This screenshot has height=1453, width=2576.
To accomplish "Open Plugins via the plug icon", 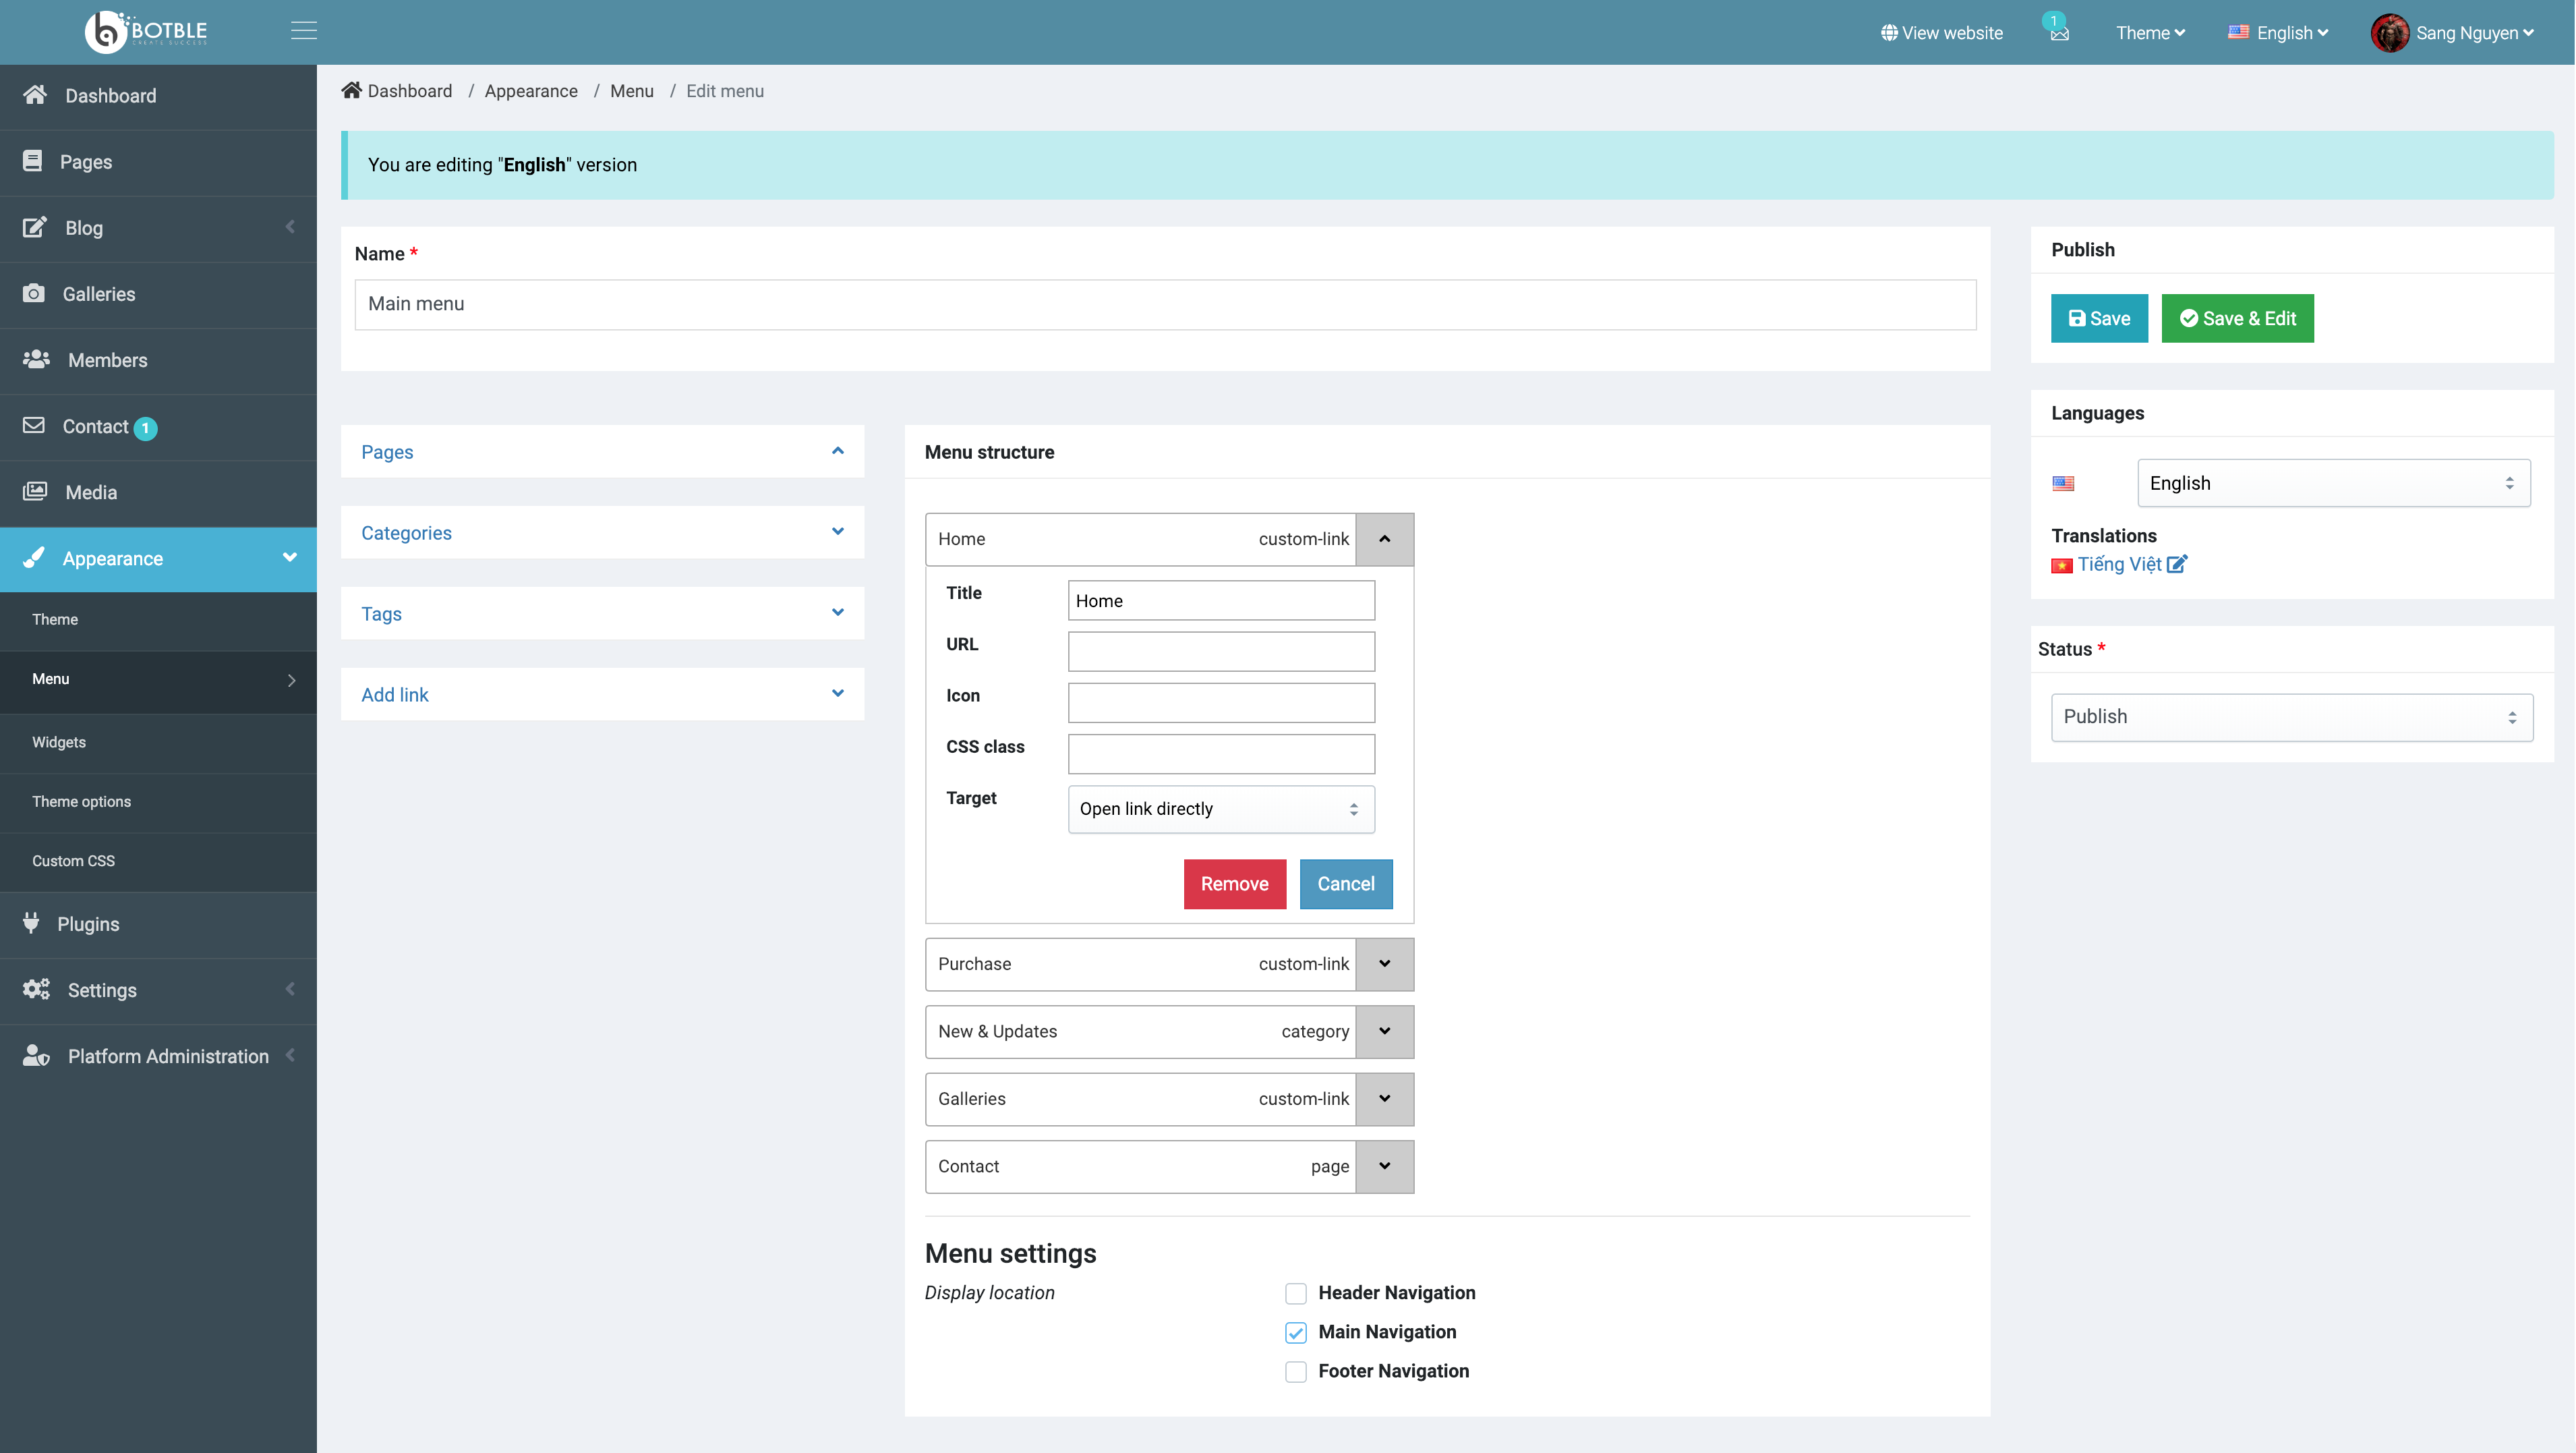I will point(32,922).
